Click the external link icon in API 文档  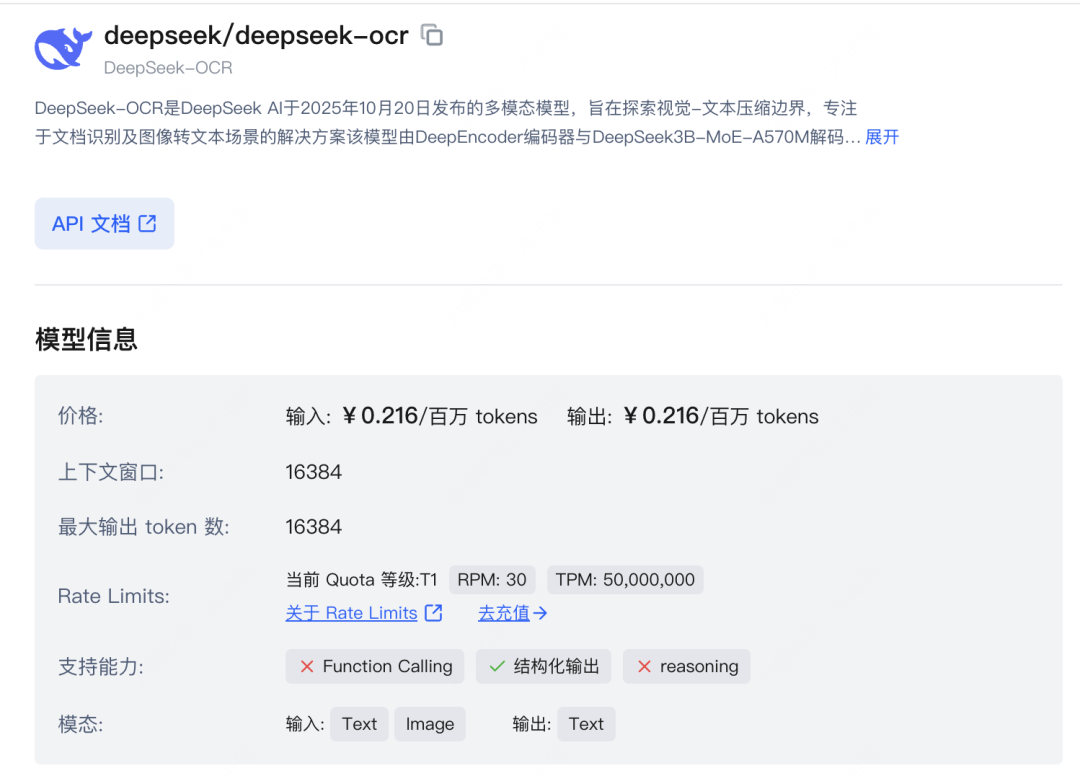pyautogui.click(x=147, y=223)
